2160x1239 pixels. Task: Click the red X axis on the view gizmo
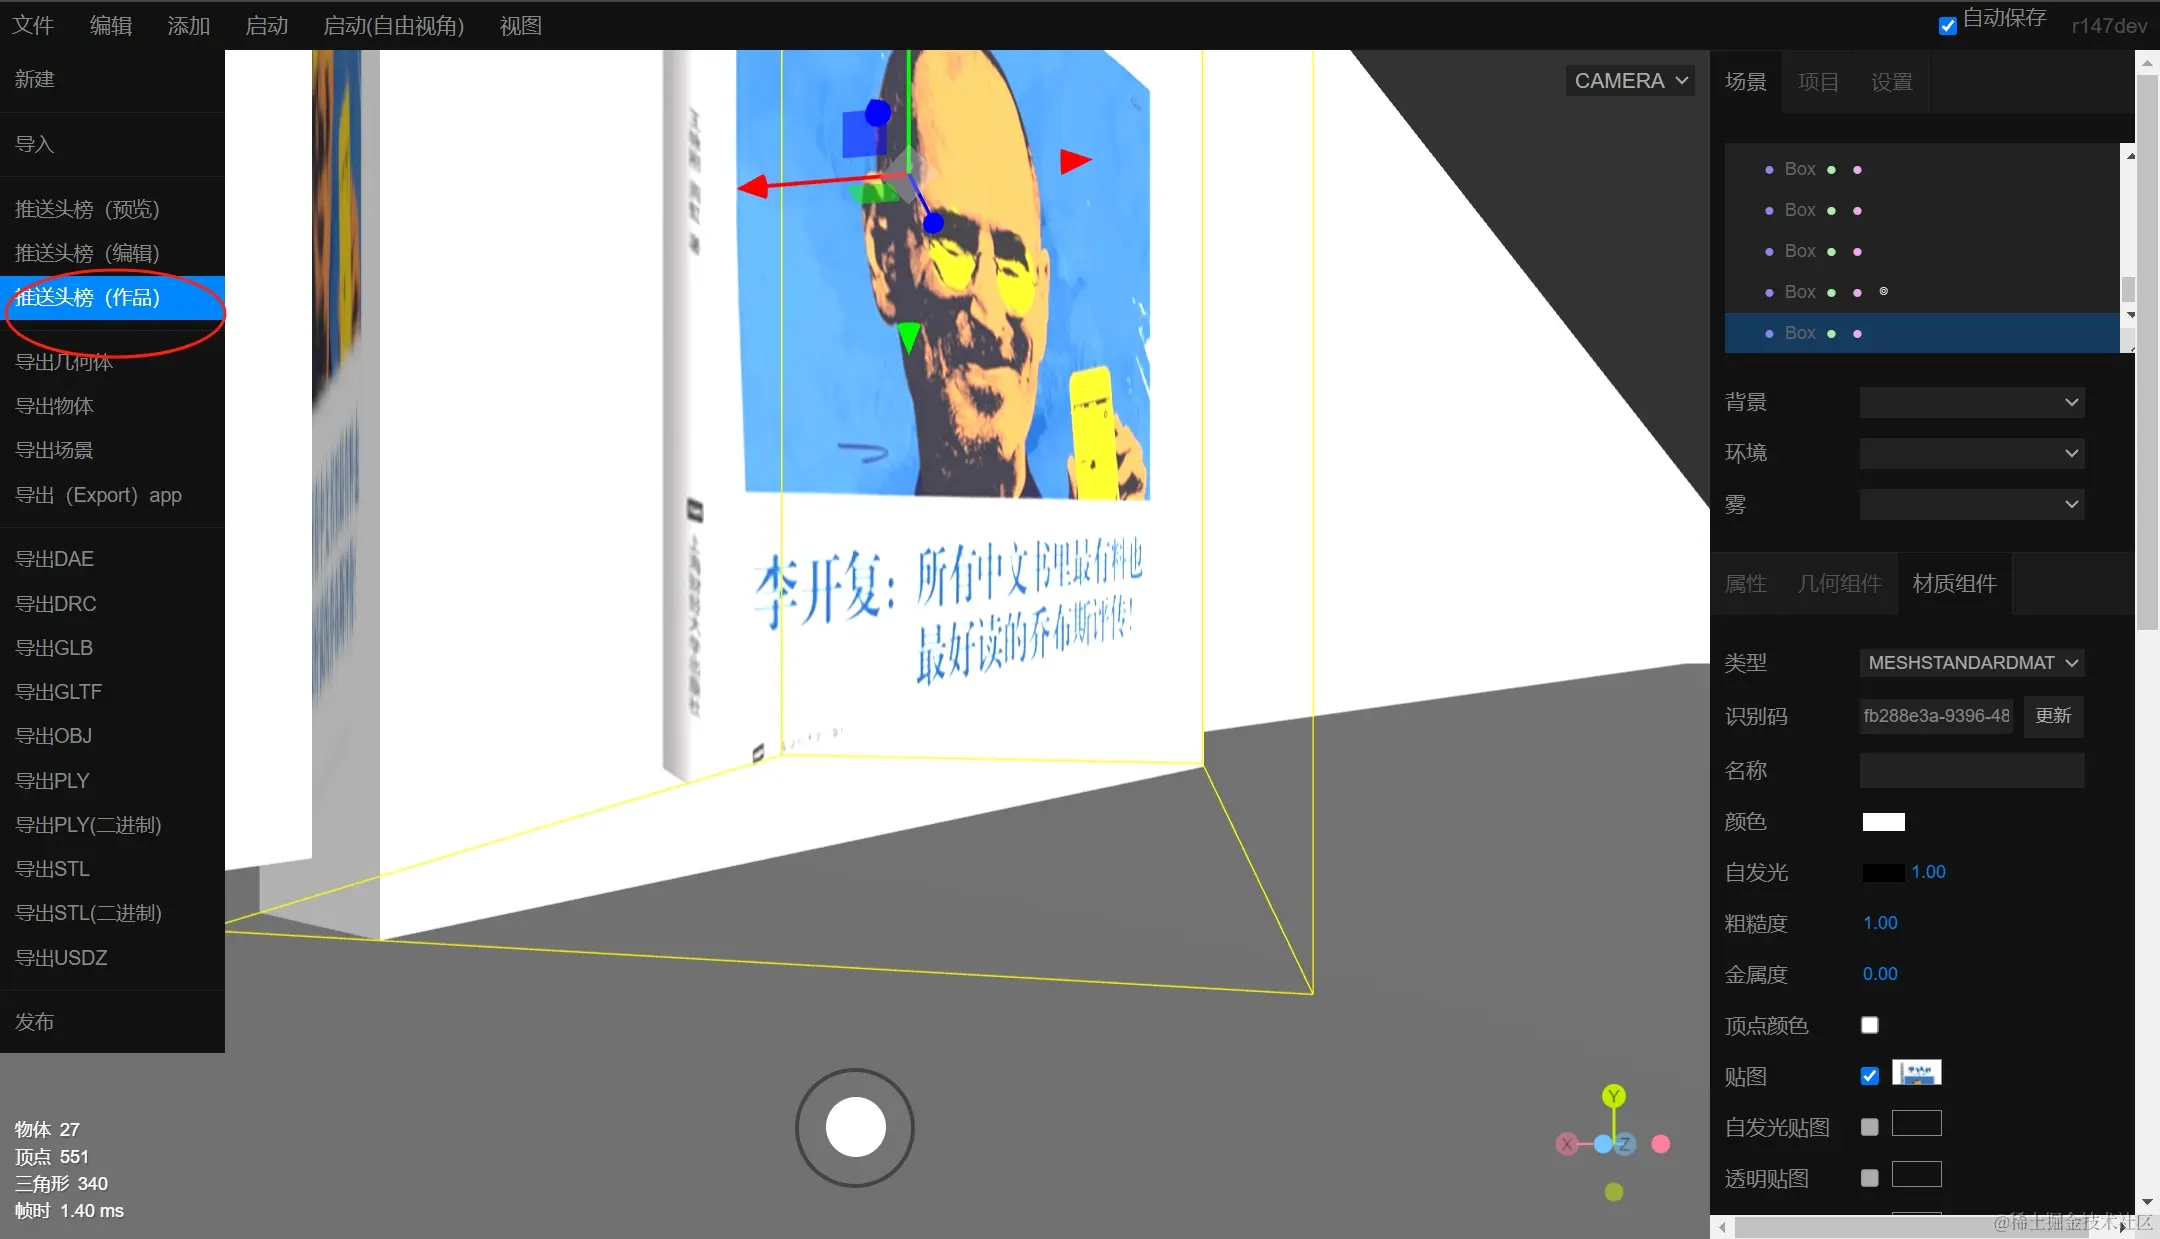pyautogui.click(x=1566, y=1144)
